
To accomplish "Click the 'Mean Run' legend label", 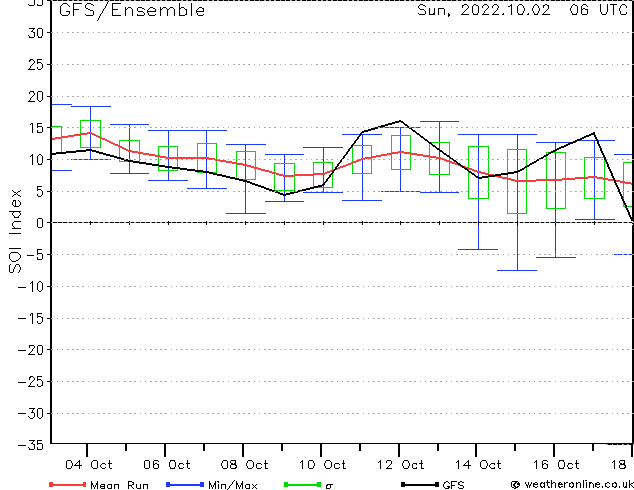I will pos(119,485).
